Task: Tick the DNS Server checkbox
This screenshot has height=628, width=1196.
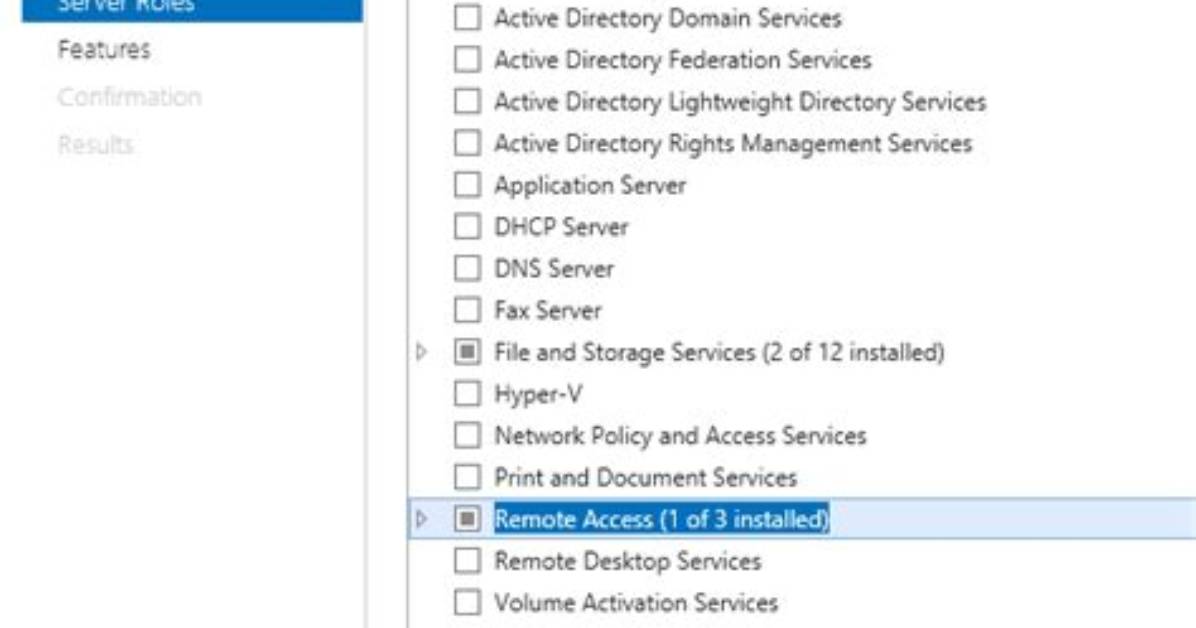Action: [467, 269]
